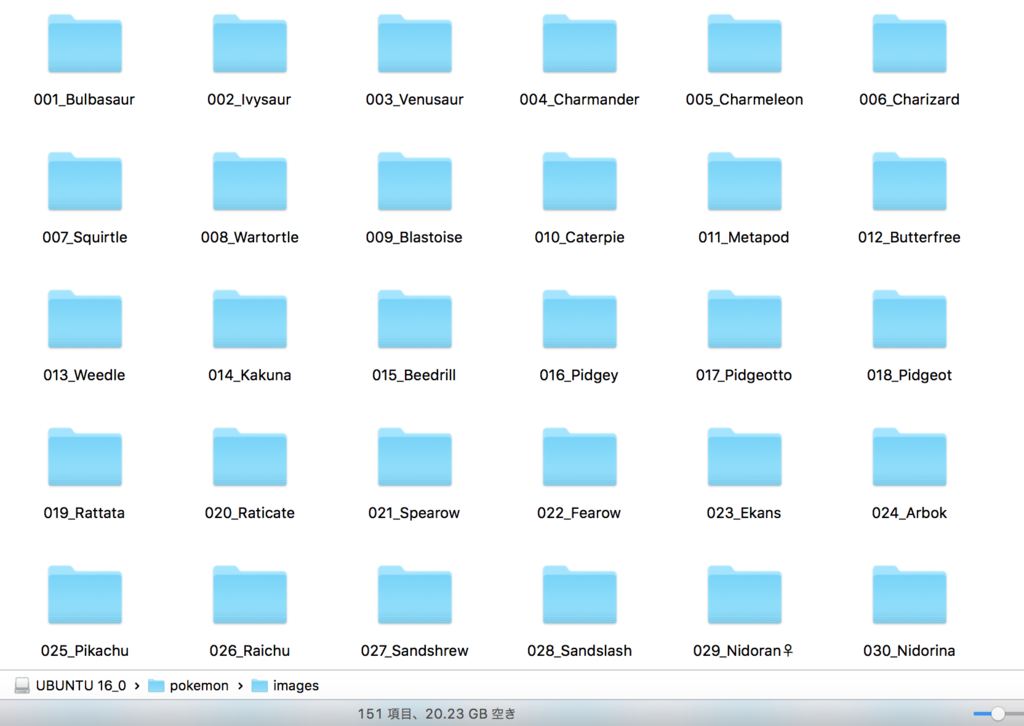Select the 020_Raticate folder icon

click(x=249, y=457)
